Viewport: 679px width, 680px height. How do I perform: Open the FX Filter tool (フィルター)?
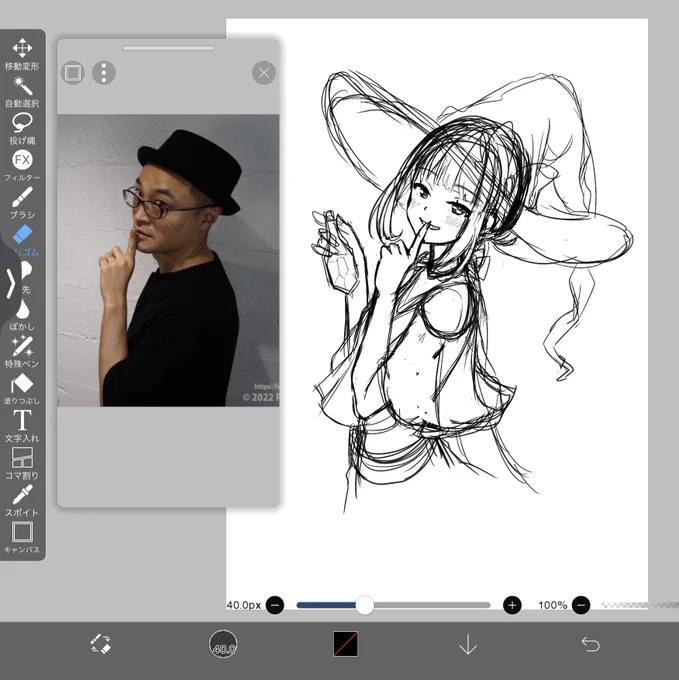coord(22,166)
